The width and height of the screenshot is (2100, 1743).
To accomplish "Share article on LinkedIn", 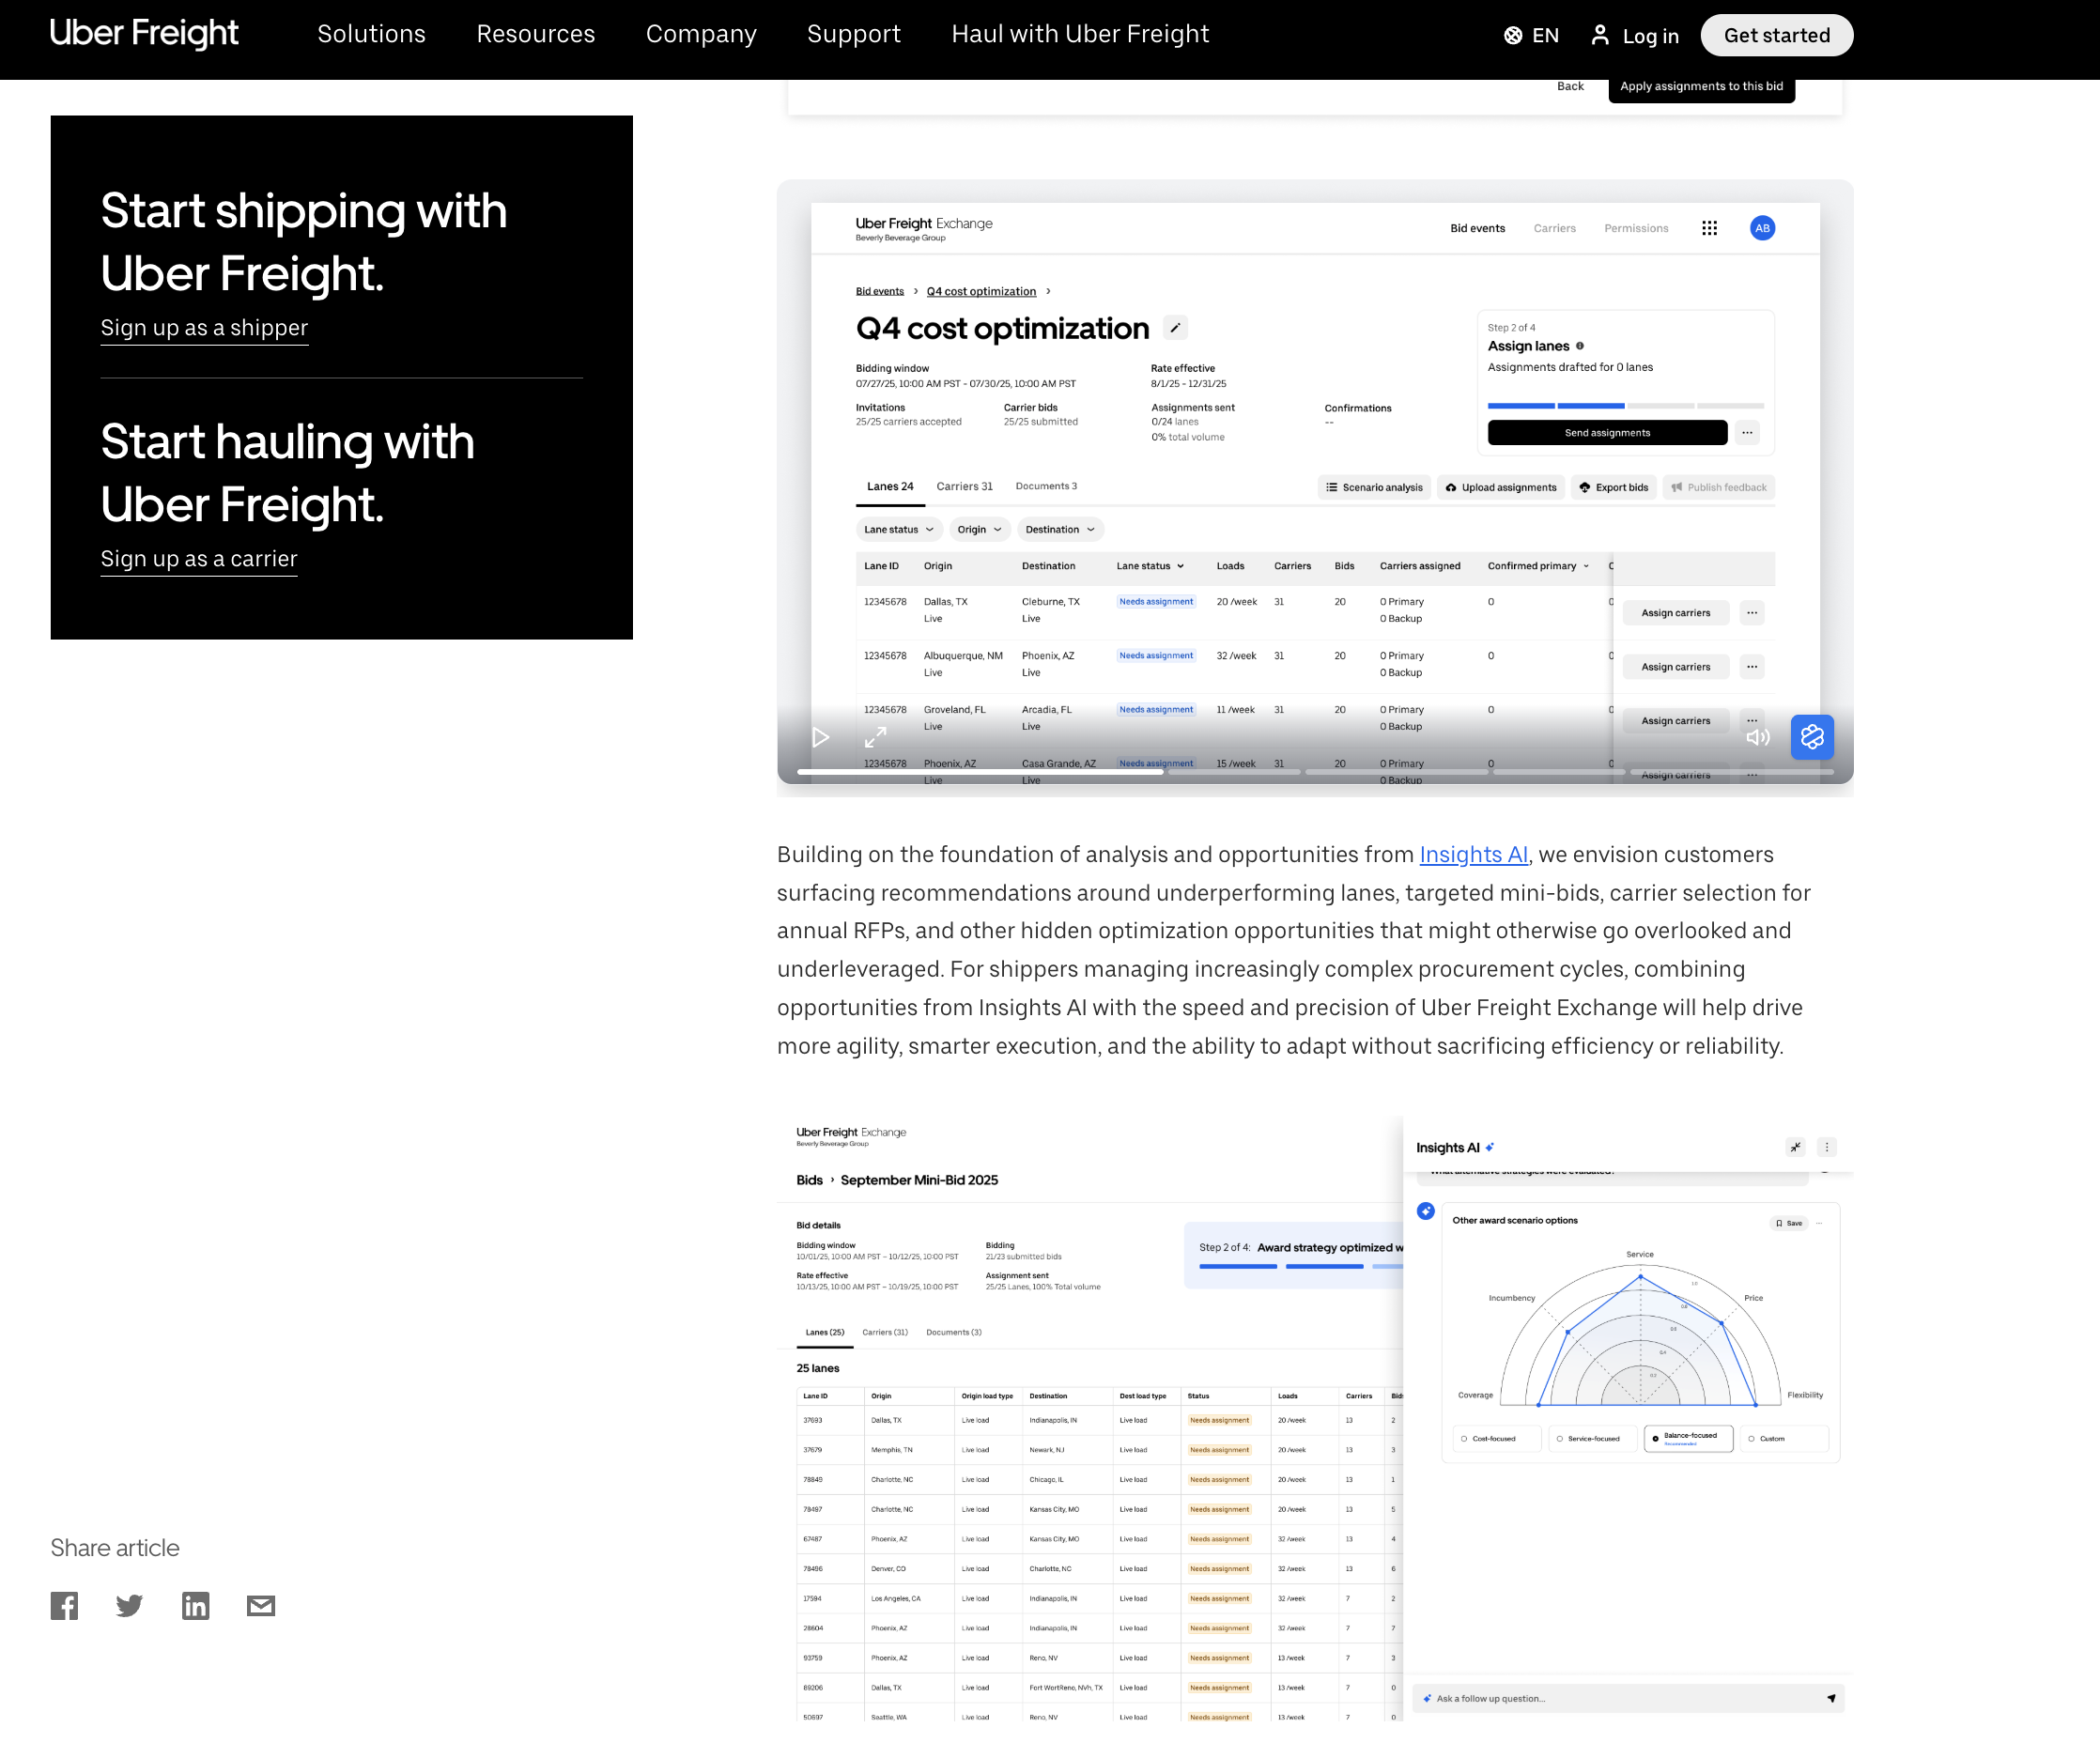I will (195, 1606).
